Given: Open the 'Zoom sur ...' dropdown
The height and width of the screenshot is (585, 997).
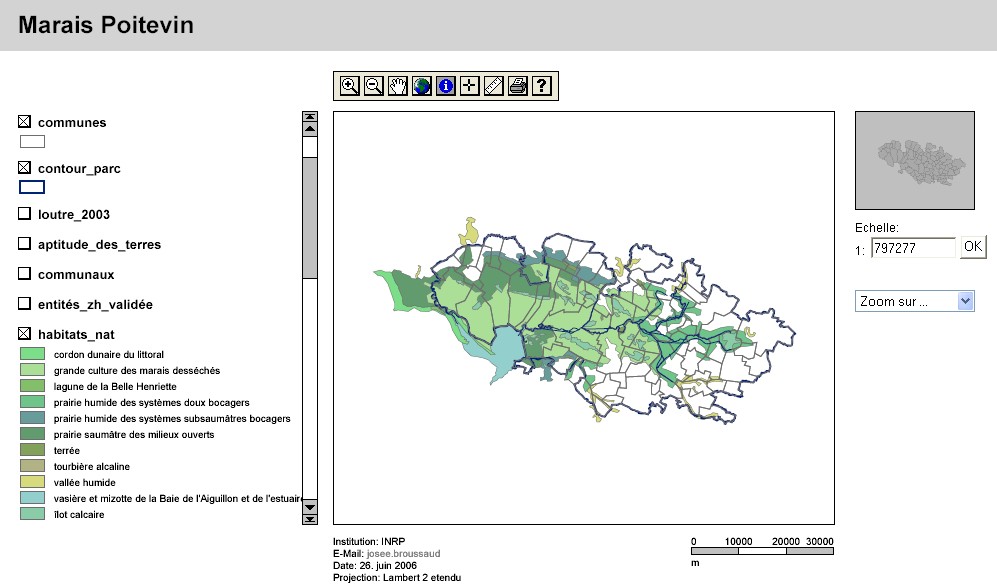Looking at the screenshot, I should (x=914, y=301).
